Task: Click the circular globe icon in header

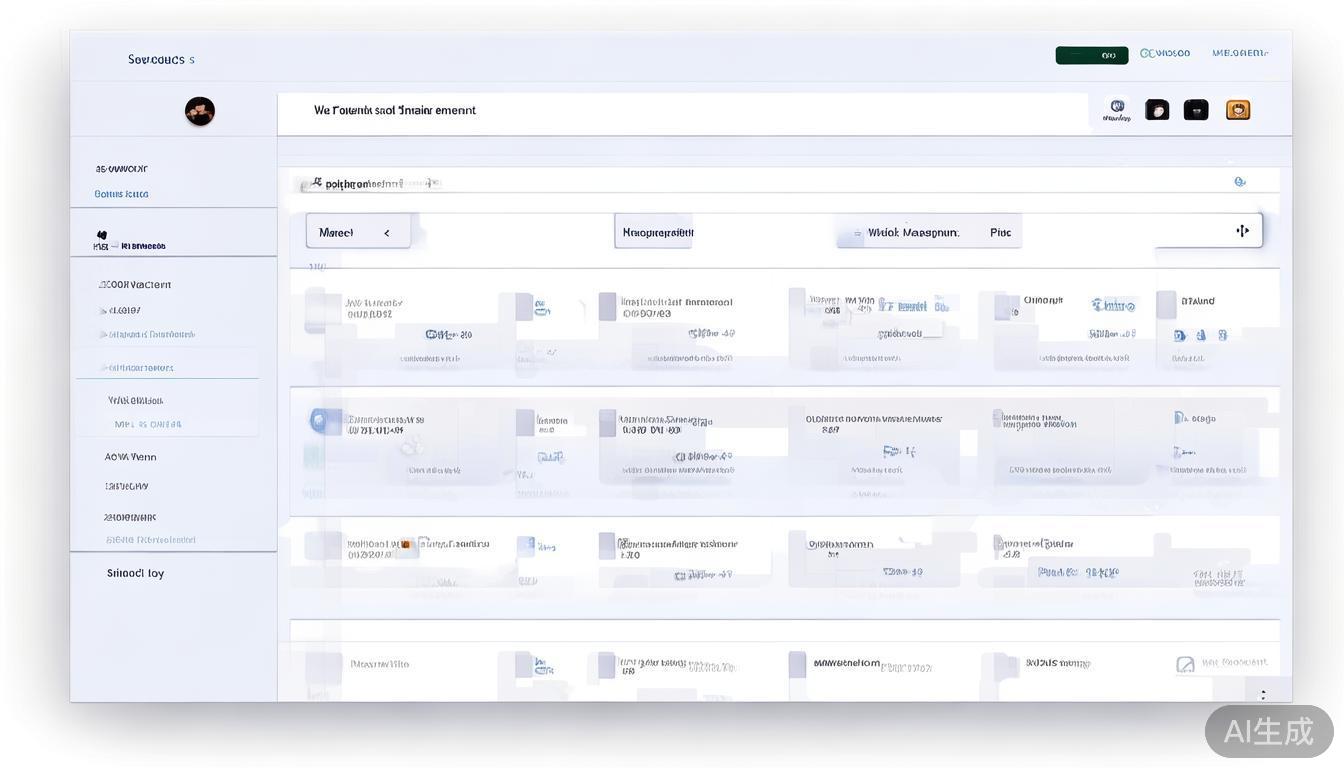Action: click(x=1117, y=108)
